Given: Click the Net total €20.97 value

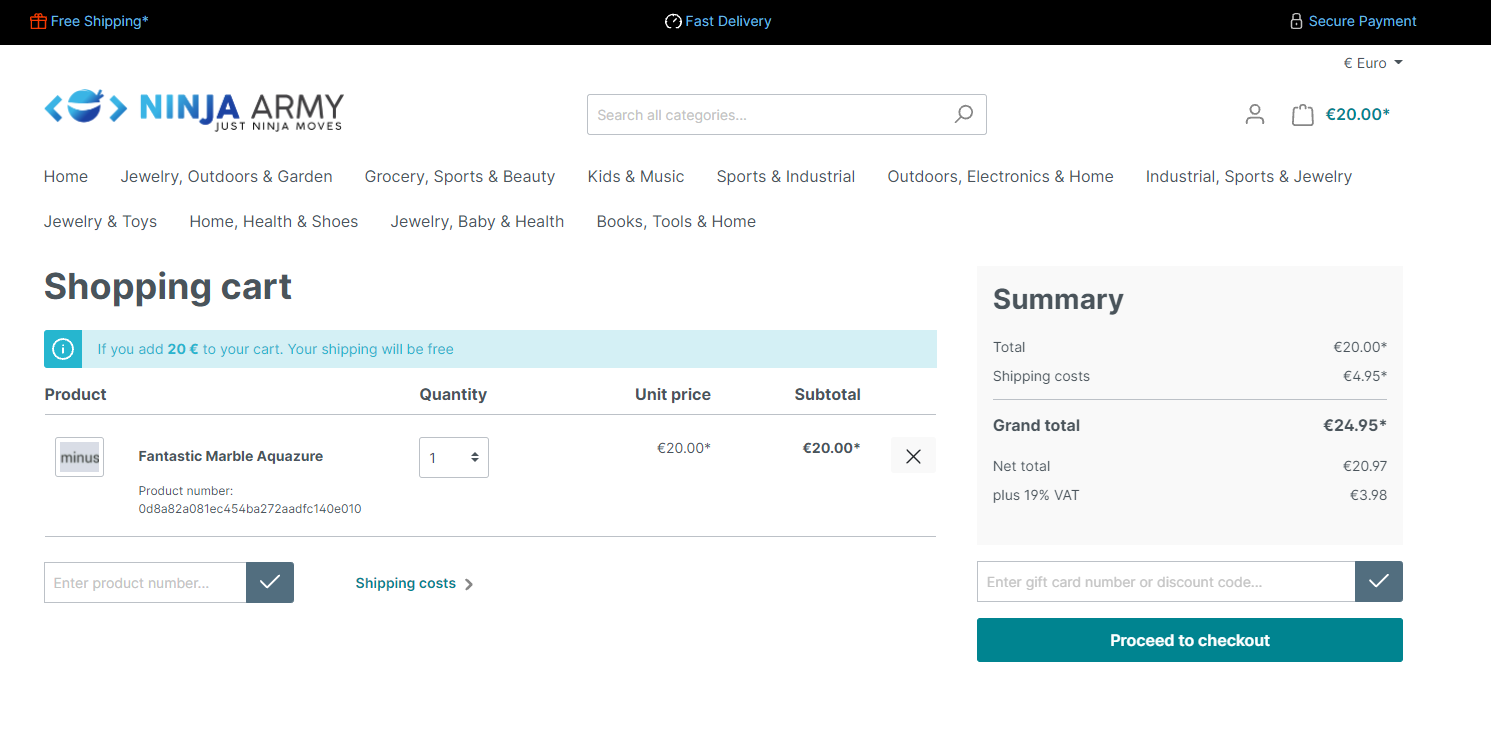Looking at the screenshot, I should (x=1365, y=466).
